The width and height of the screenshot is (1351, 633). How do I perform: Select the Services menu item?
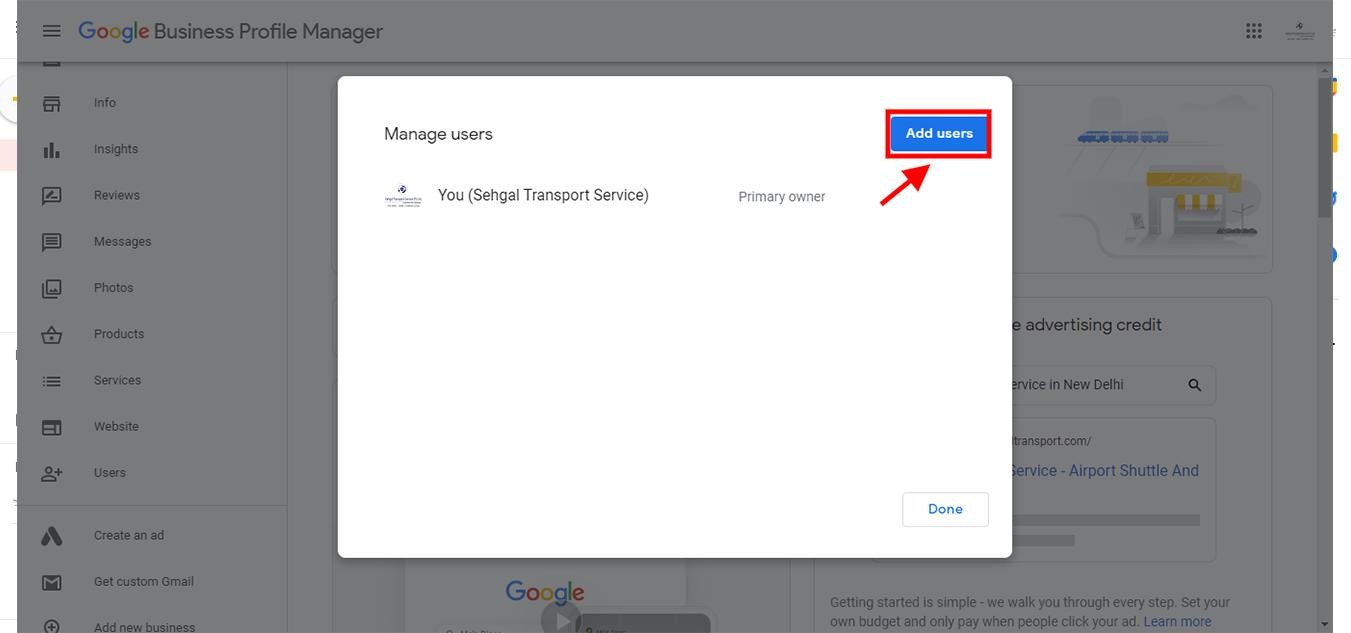pyautogui.click(x=117, y=380)
